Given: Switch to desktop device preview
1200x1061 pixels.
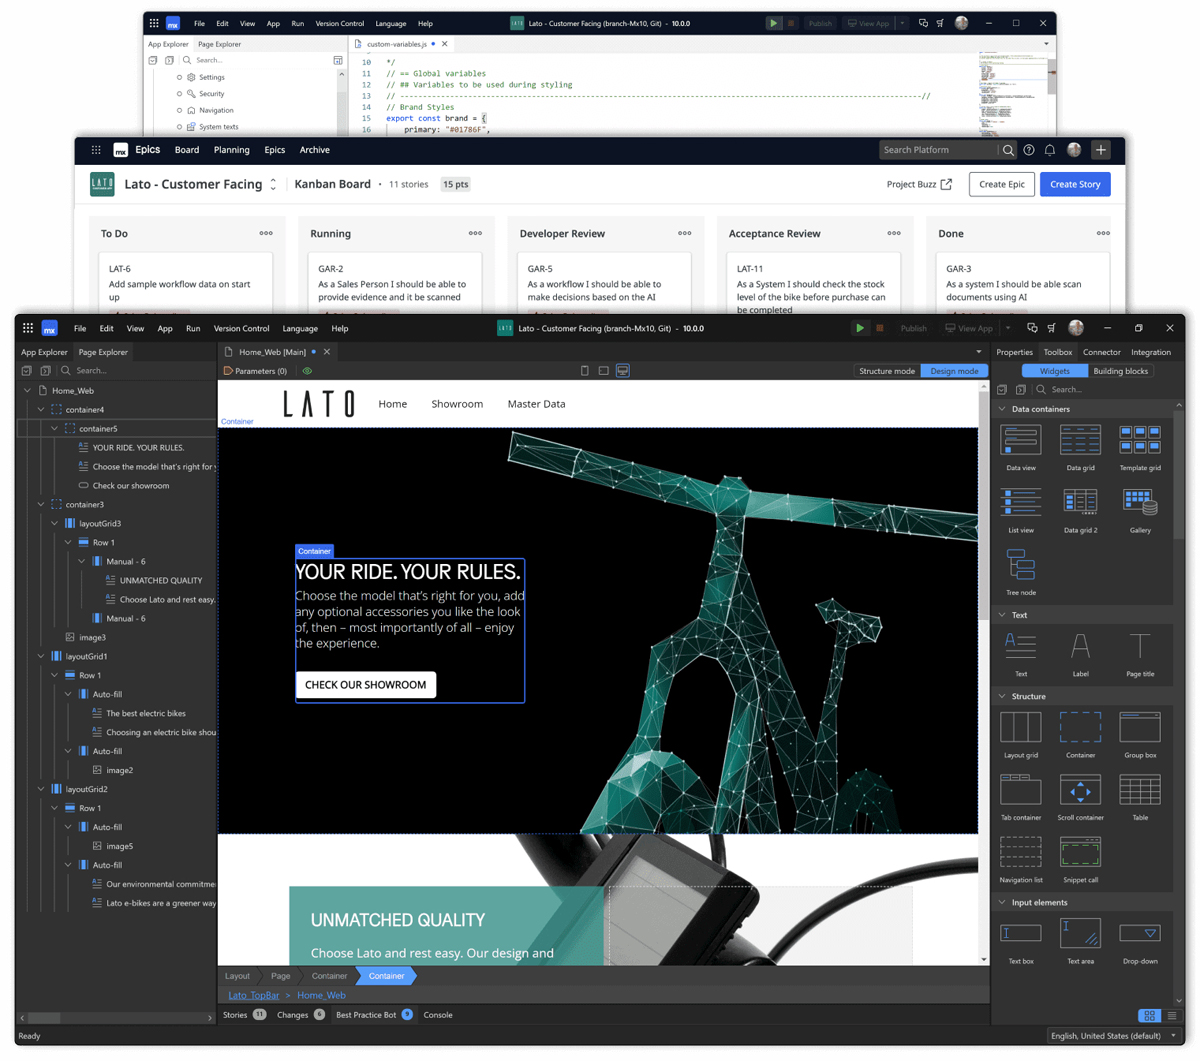Looking at the screenshot, I should click(x=623, y=371).
